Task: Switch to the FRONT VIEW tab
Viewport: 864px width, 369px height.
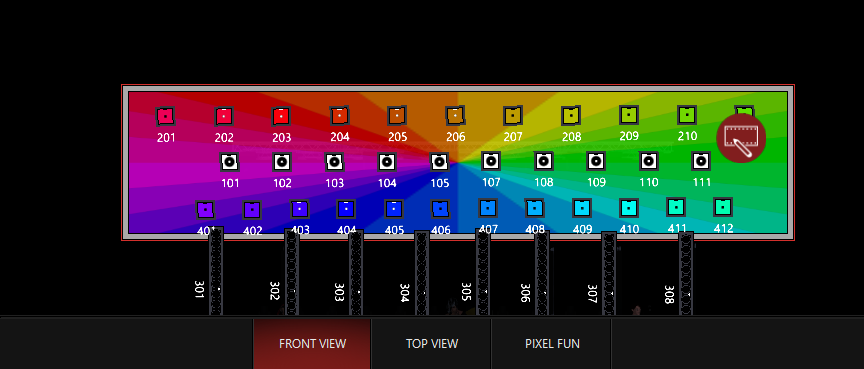Action: pyautogui.click(x=312, y=344)
